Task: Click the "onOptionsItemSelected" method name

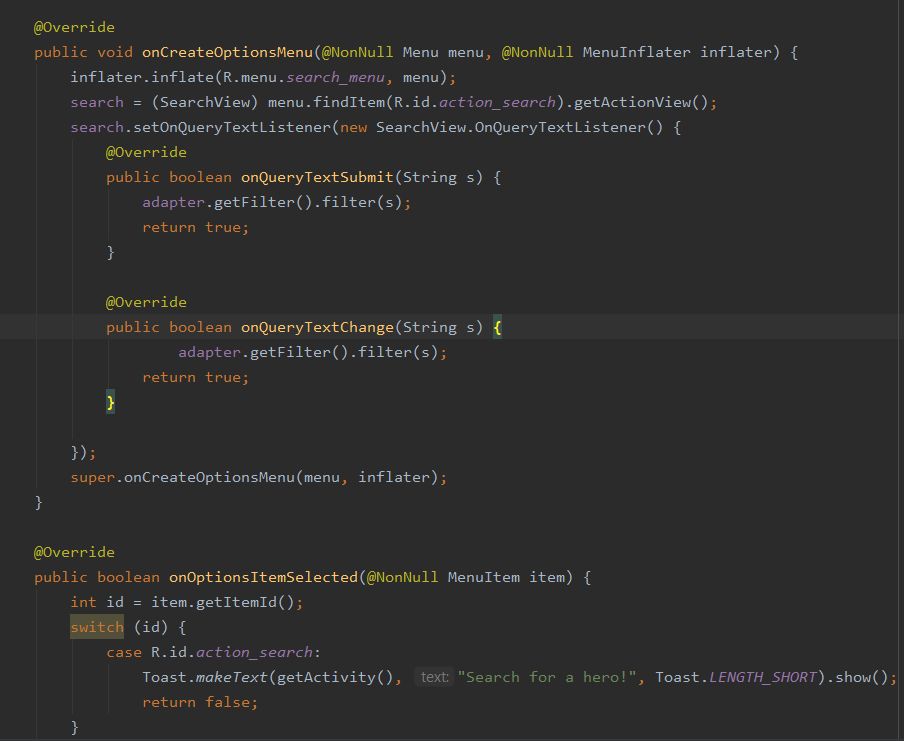Action: click(263, 577)
